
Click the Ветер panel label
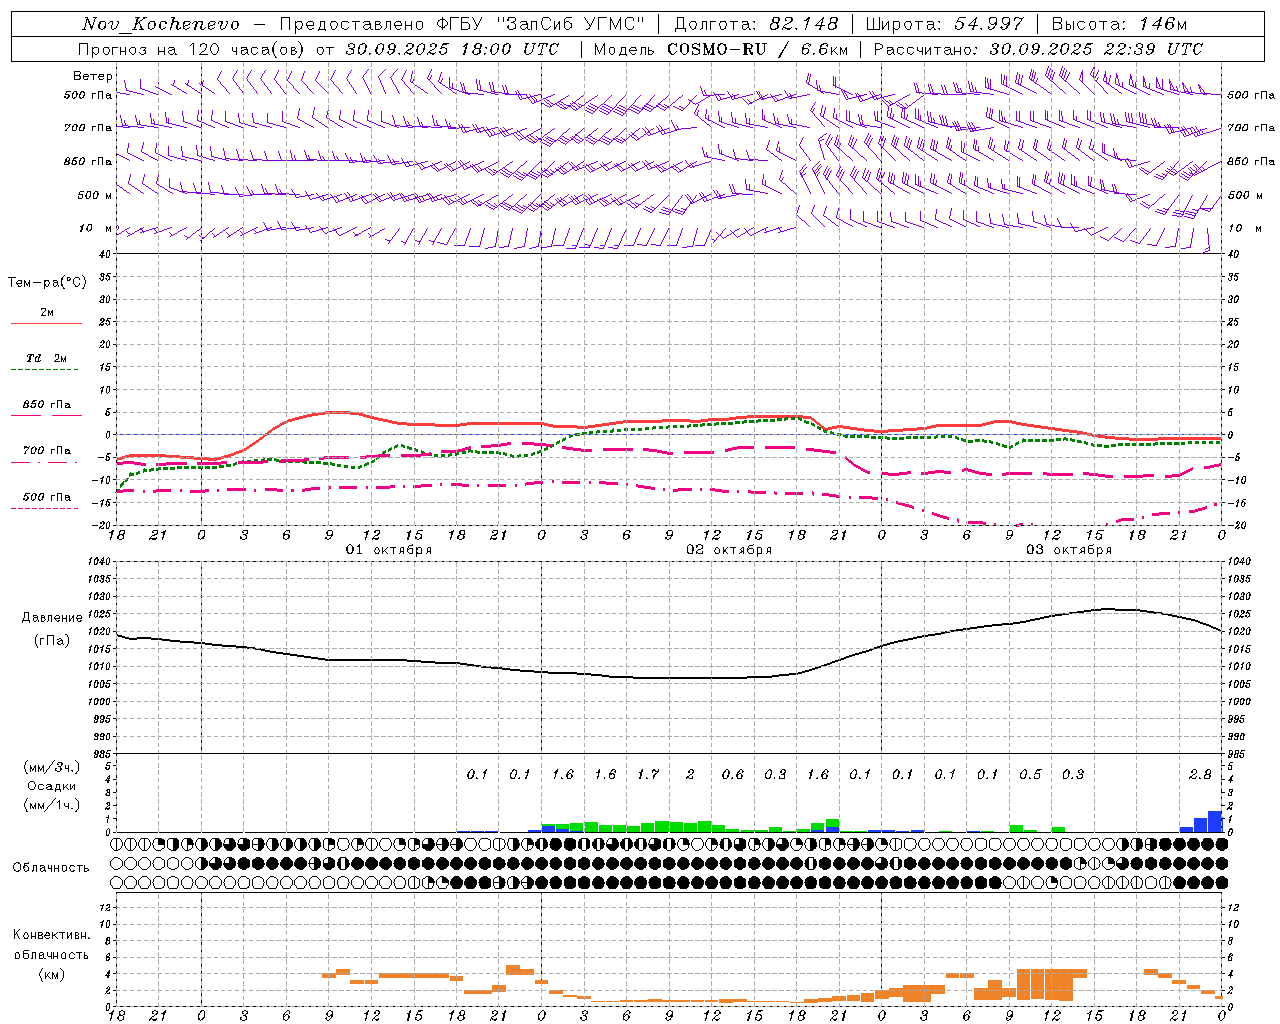tap(93, 76)
